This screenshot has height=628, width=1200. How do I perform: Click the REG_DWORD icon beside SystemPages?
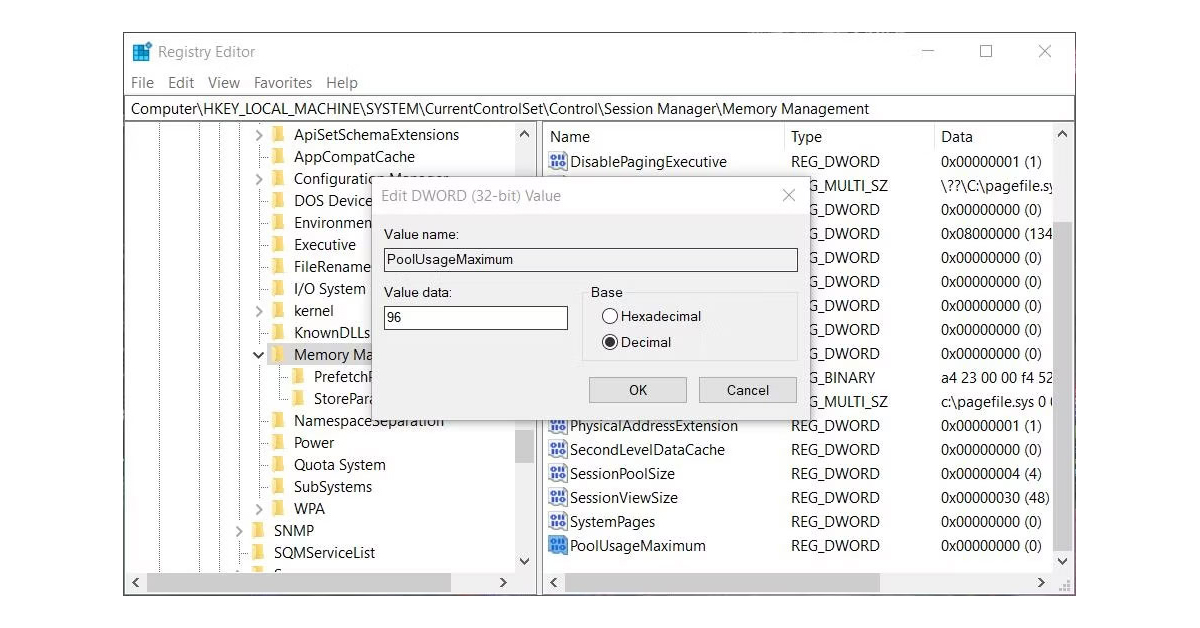point(557,521)
